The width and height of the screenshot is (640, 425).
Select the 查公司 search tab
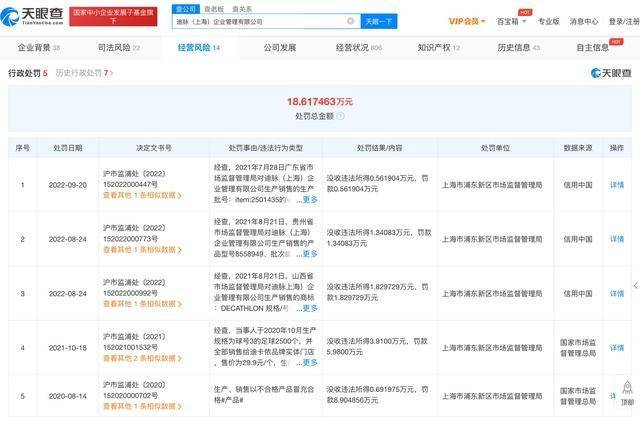pyautogui.click(x=186, y=9)
